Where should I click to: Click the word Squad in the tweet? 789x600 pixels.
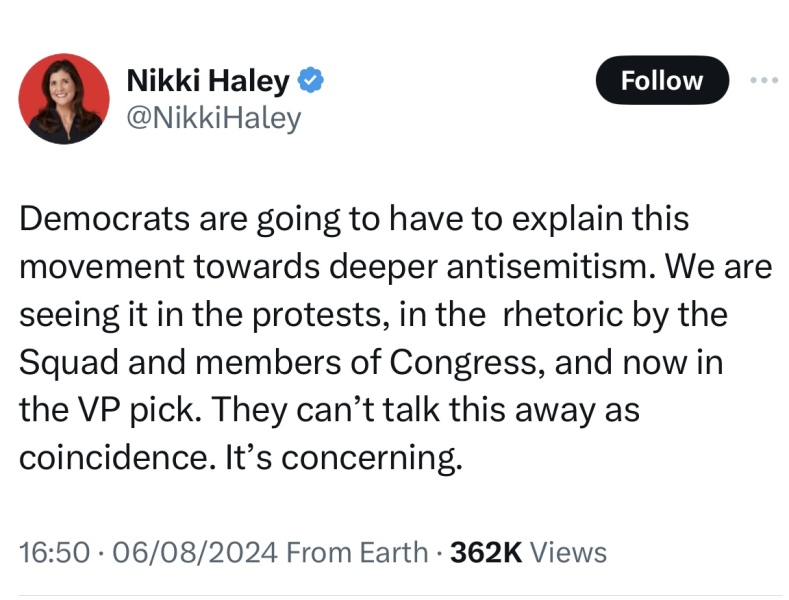tap(62, 361)
